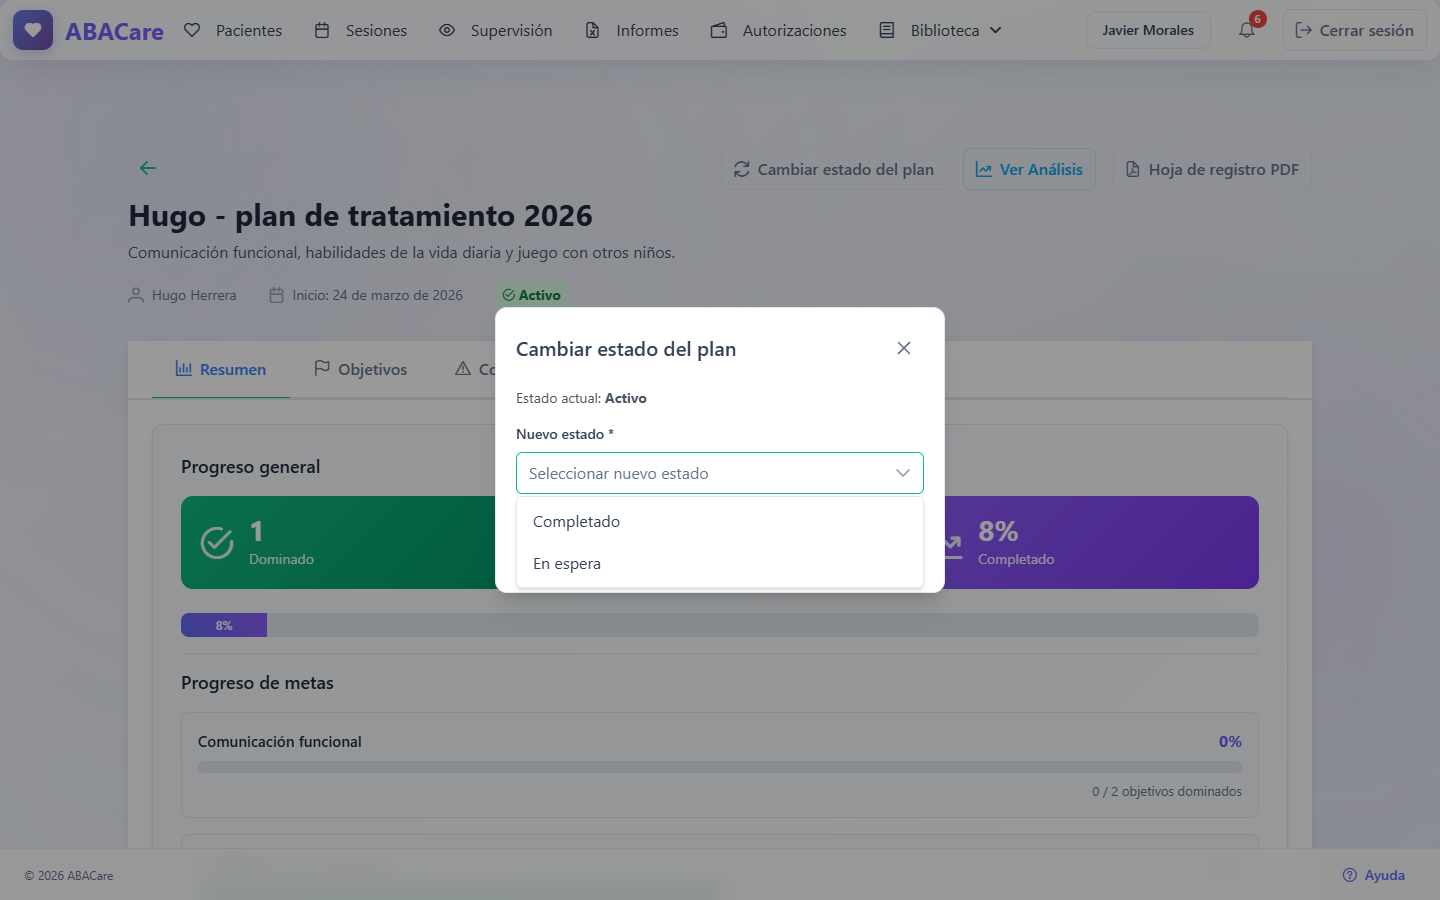Click the Cambiar estado del plan button
This screenshot has height=900, width=1440.
click(x=834, y=169)
